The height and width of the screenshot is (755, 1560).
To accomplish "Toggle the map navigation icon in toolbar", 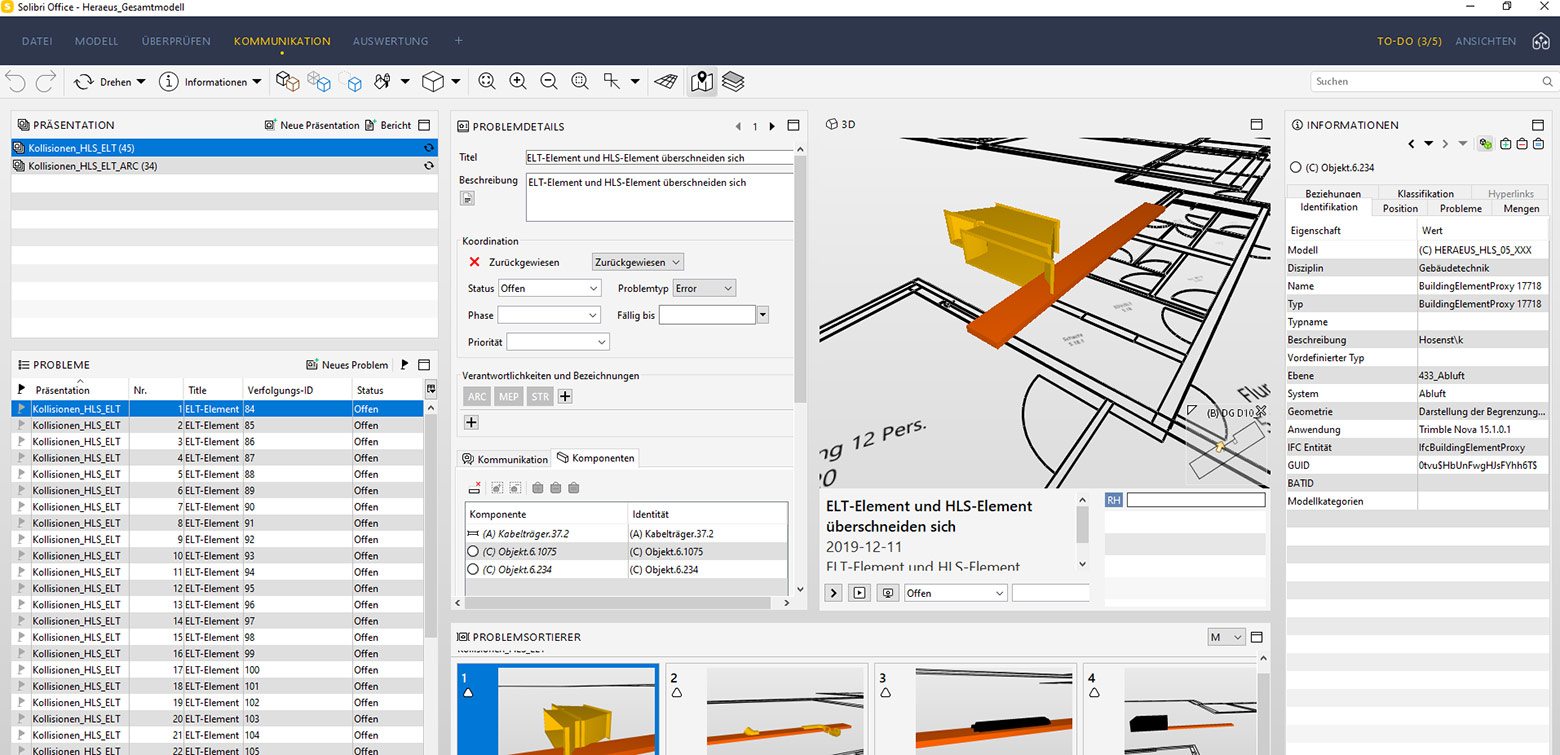I will (x=702, y=82).
